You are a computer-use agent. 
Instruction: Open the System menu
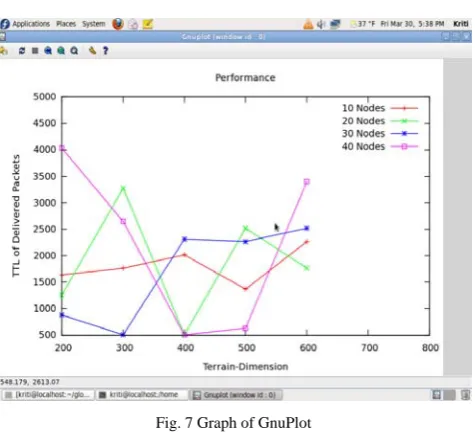(94, 24)
